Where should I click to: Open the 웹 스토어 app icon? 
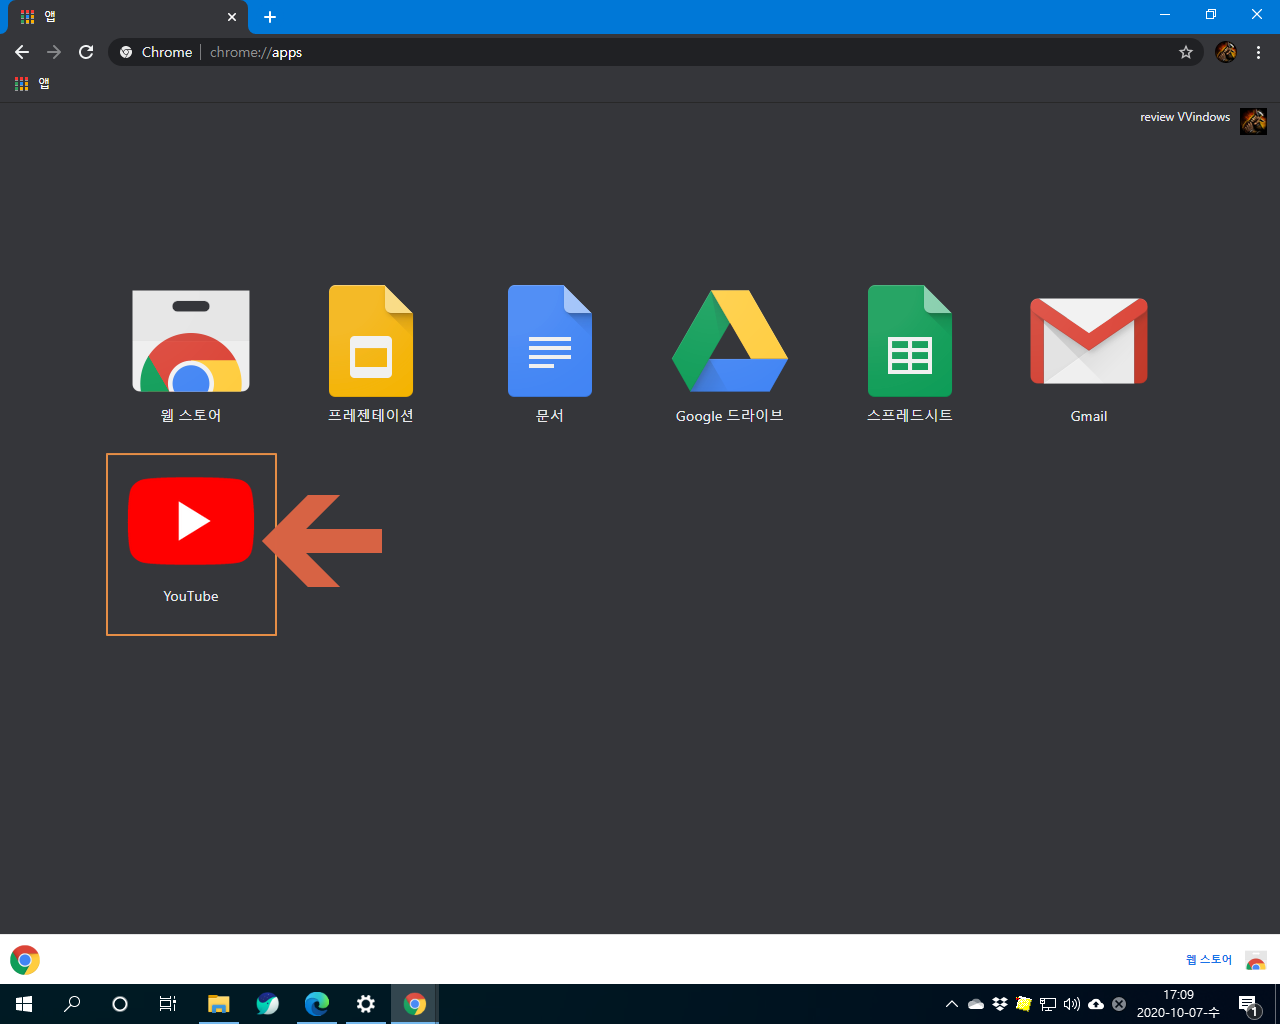[x=191, y=342]
